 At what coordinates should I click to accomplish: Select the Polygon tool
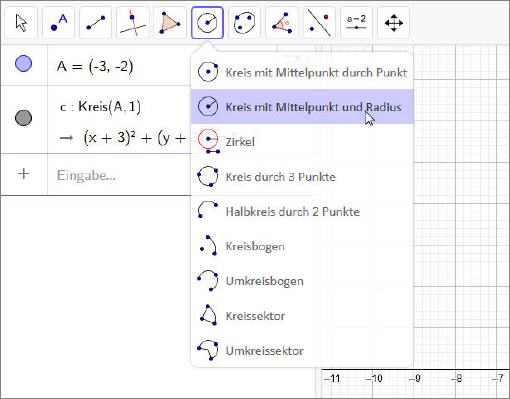170,23
